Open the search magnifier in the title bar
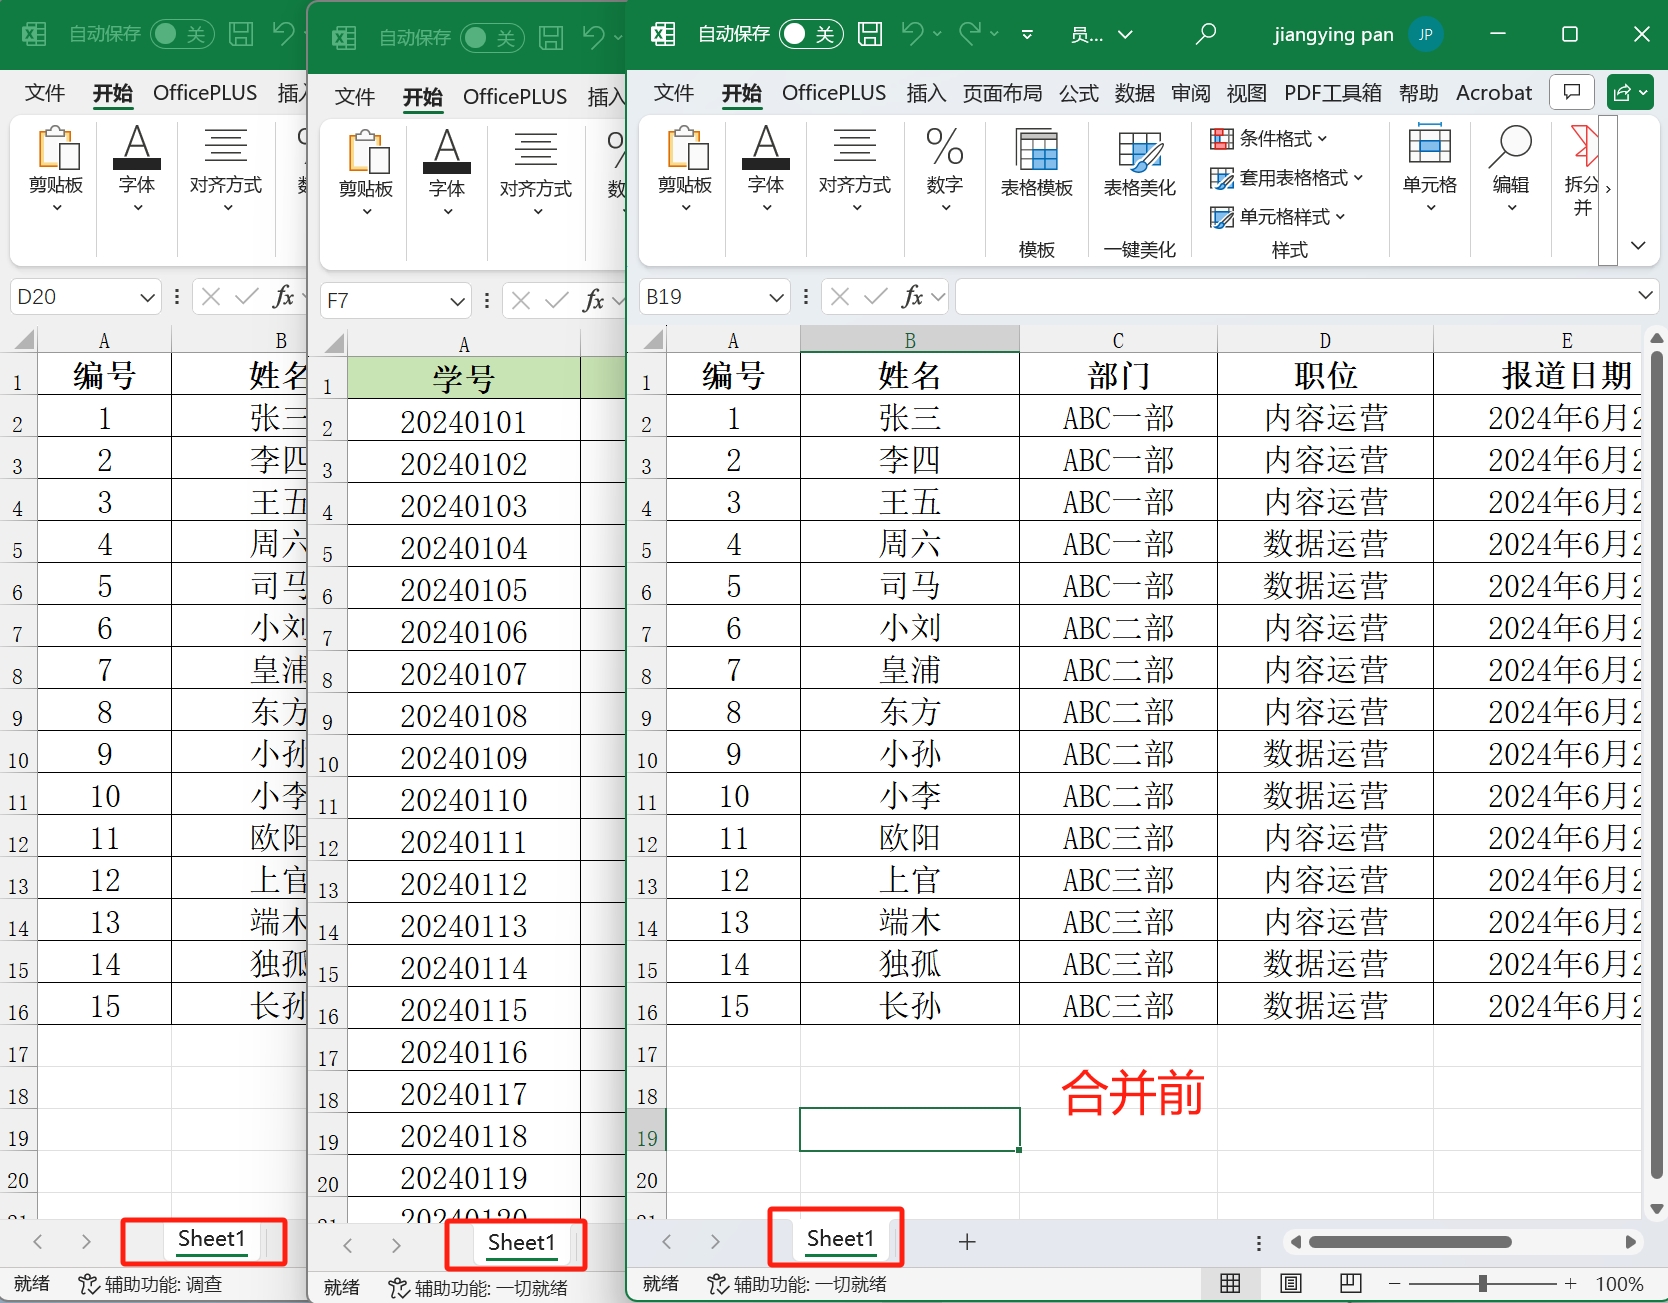 click(1206, 34)
